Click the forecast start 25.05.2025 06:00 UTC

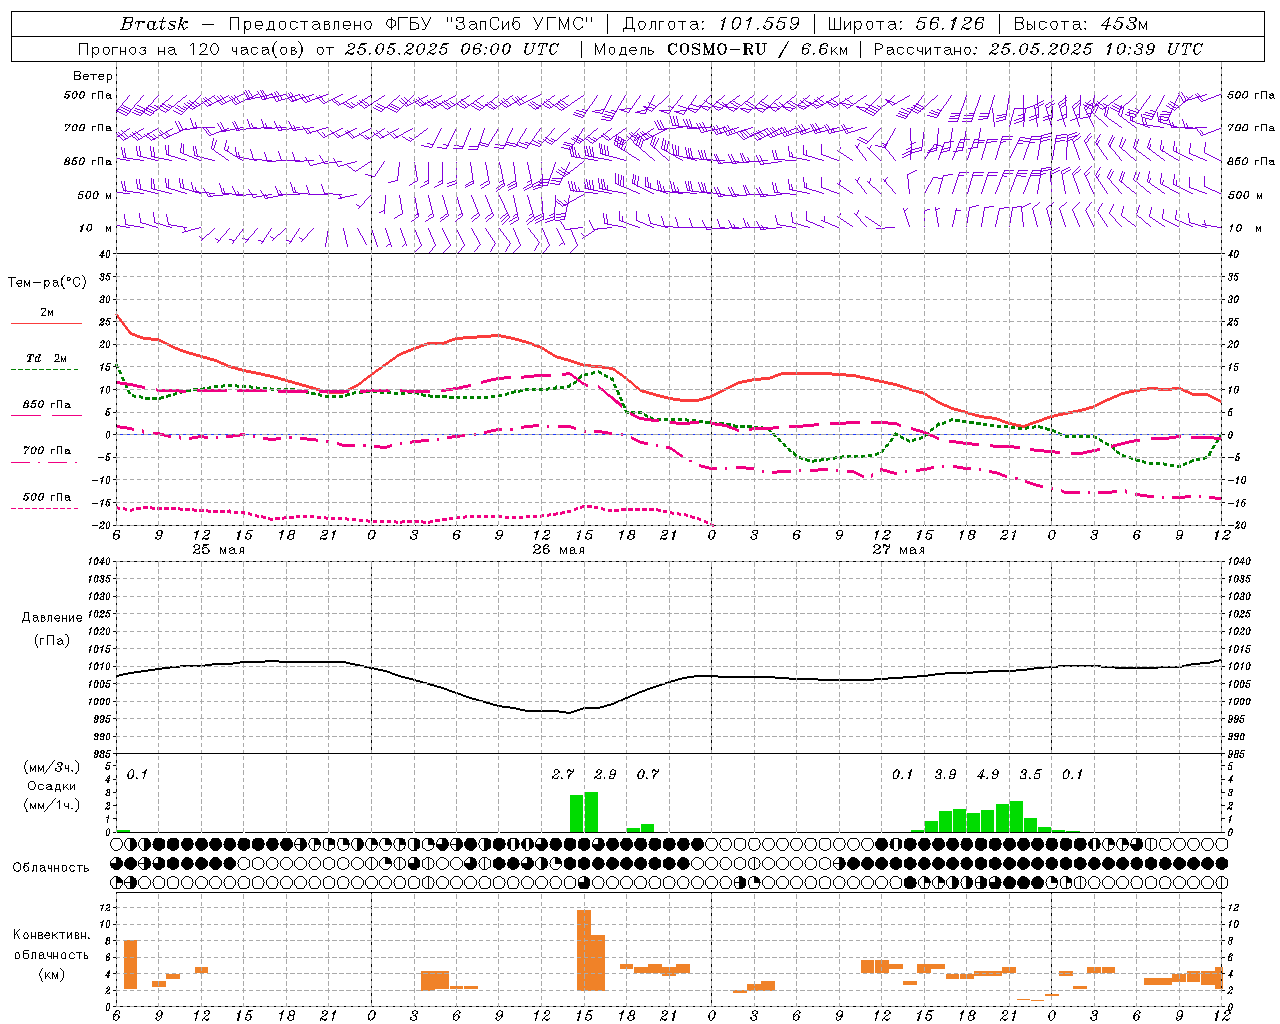pyautogui.click(x=451, y=49)
